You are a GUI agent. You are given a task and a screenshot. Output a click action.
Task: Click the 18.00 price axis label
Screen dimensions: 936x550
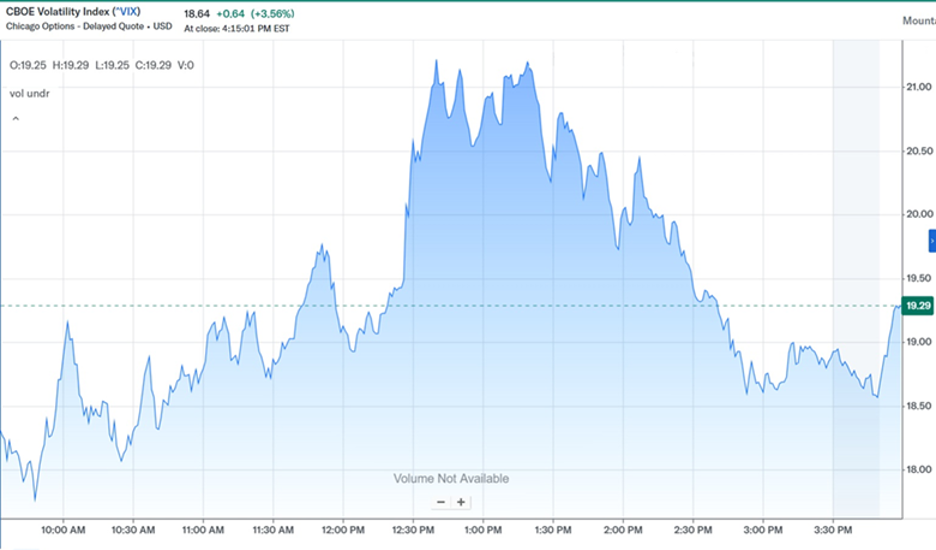(919, 469)
